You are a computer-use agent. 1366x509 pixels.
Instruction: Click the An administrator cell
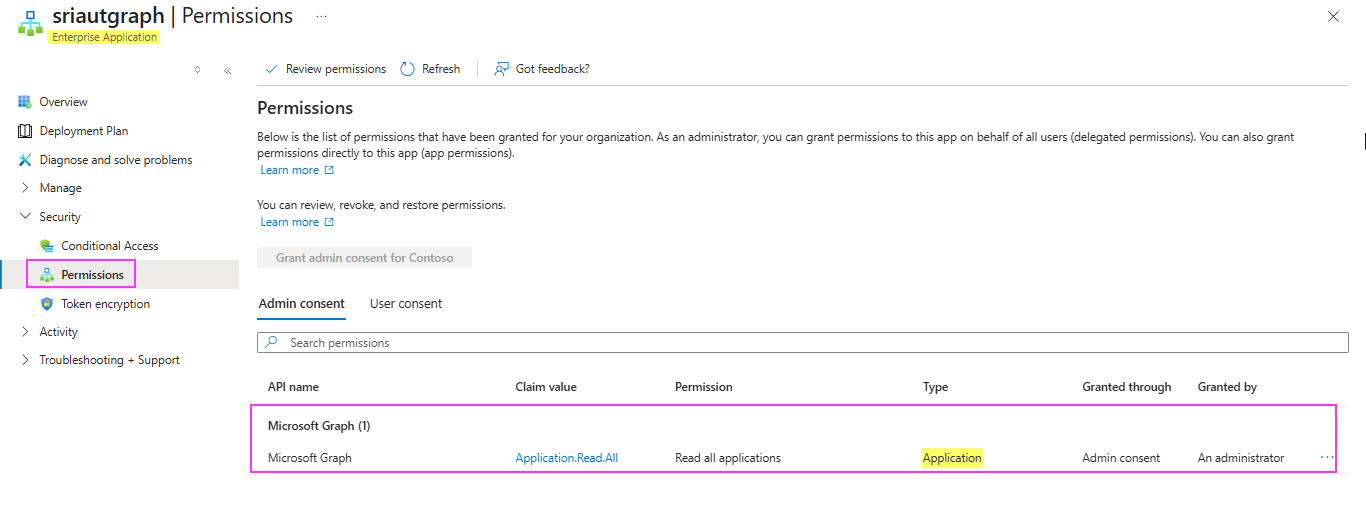(1241, 458)
